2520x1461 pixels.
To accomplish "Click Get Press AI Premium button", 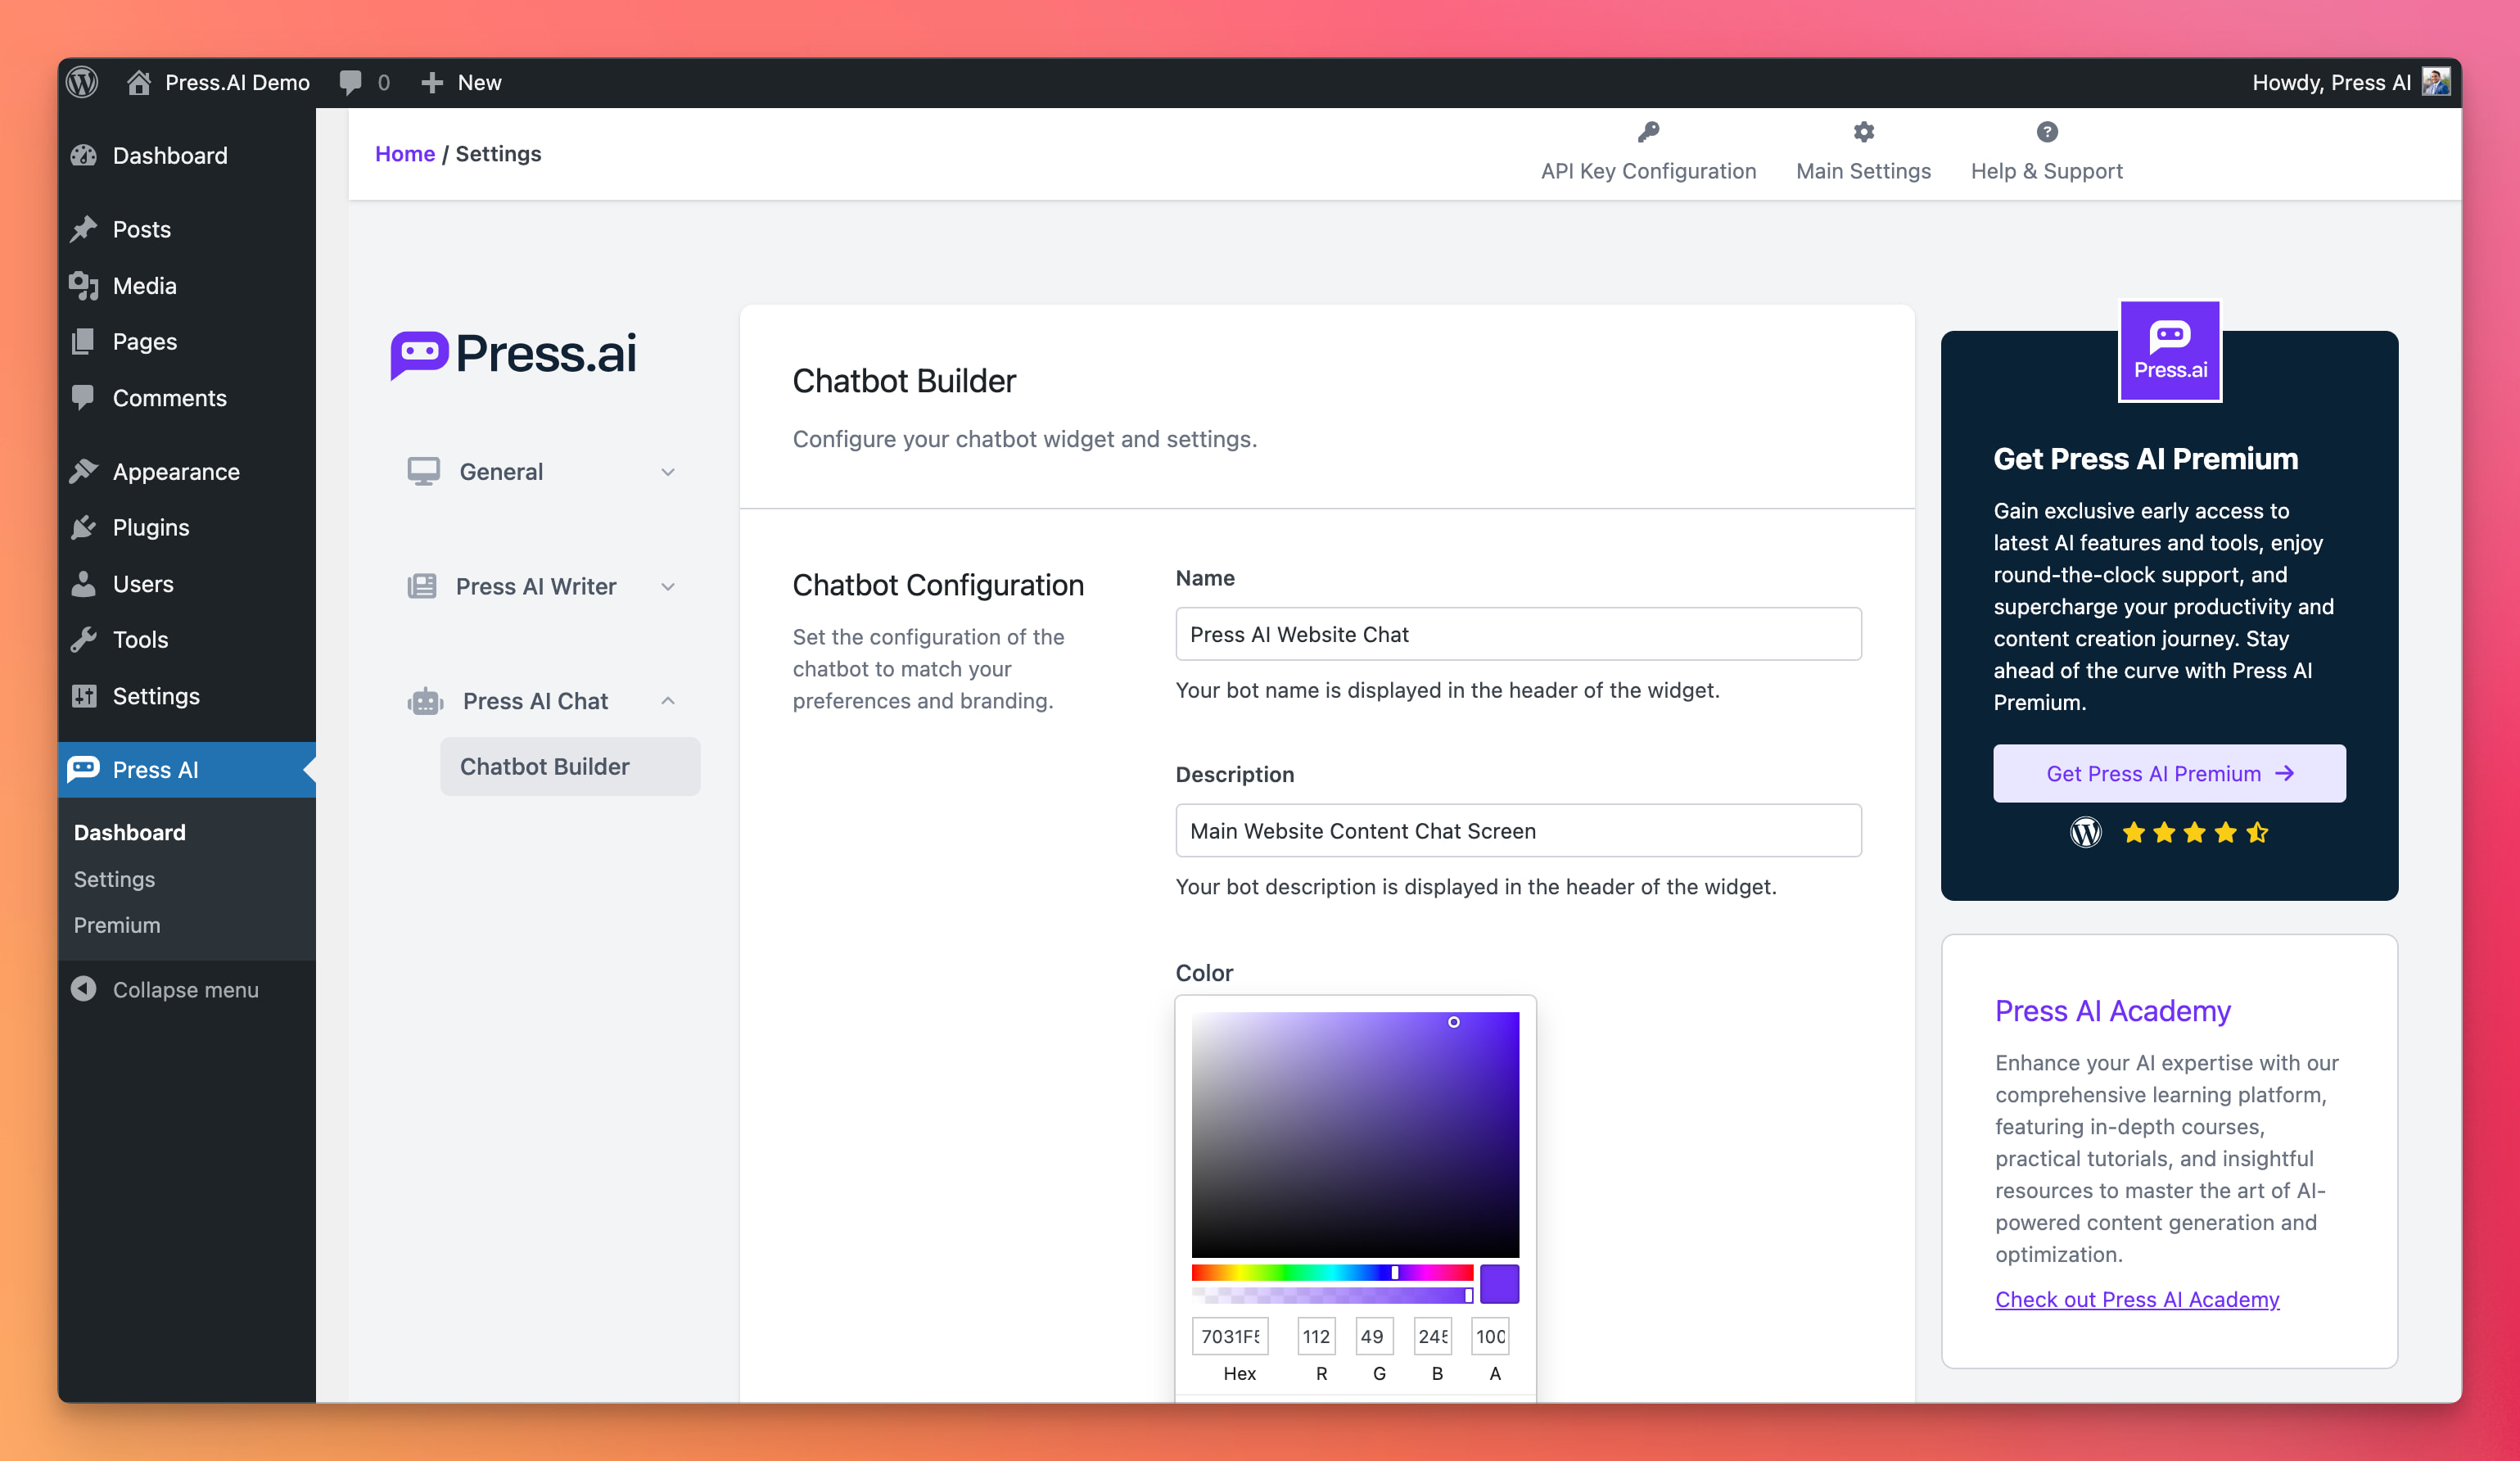I will pos(2169,772).
